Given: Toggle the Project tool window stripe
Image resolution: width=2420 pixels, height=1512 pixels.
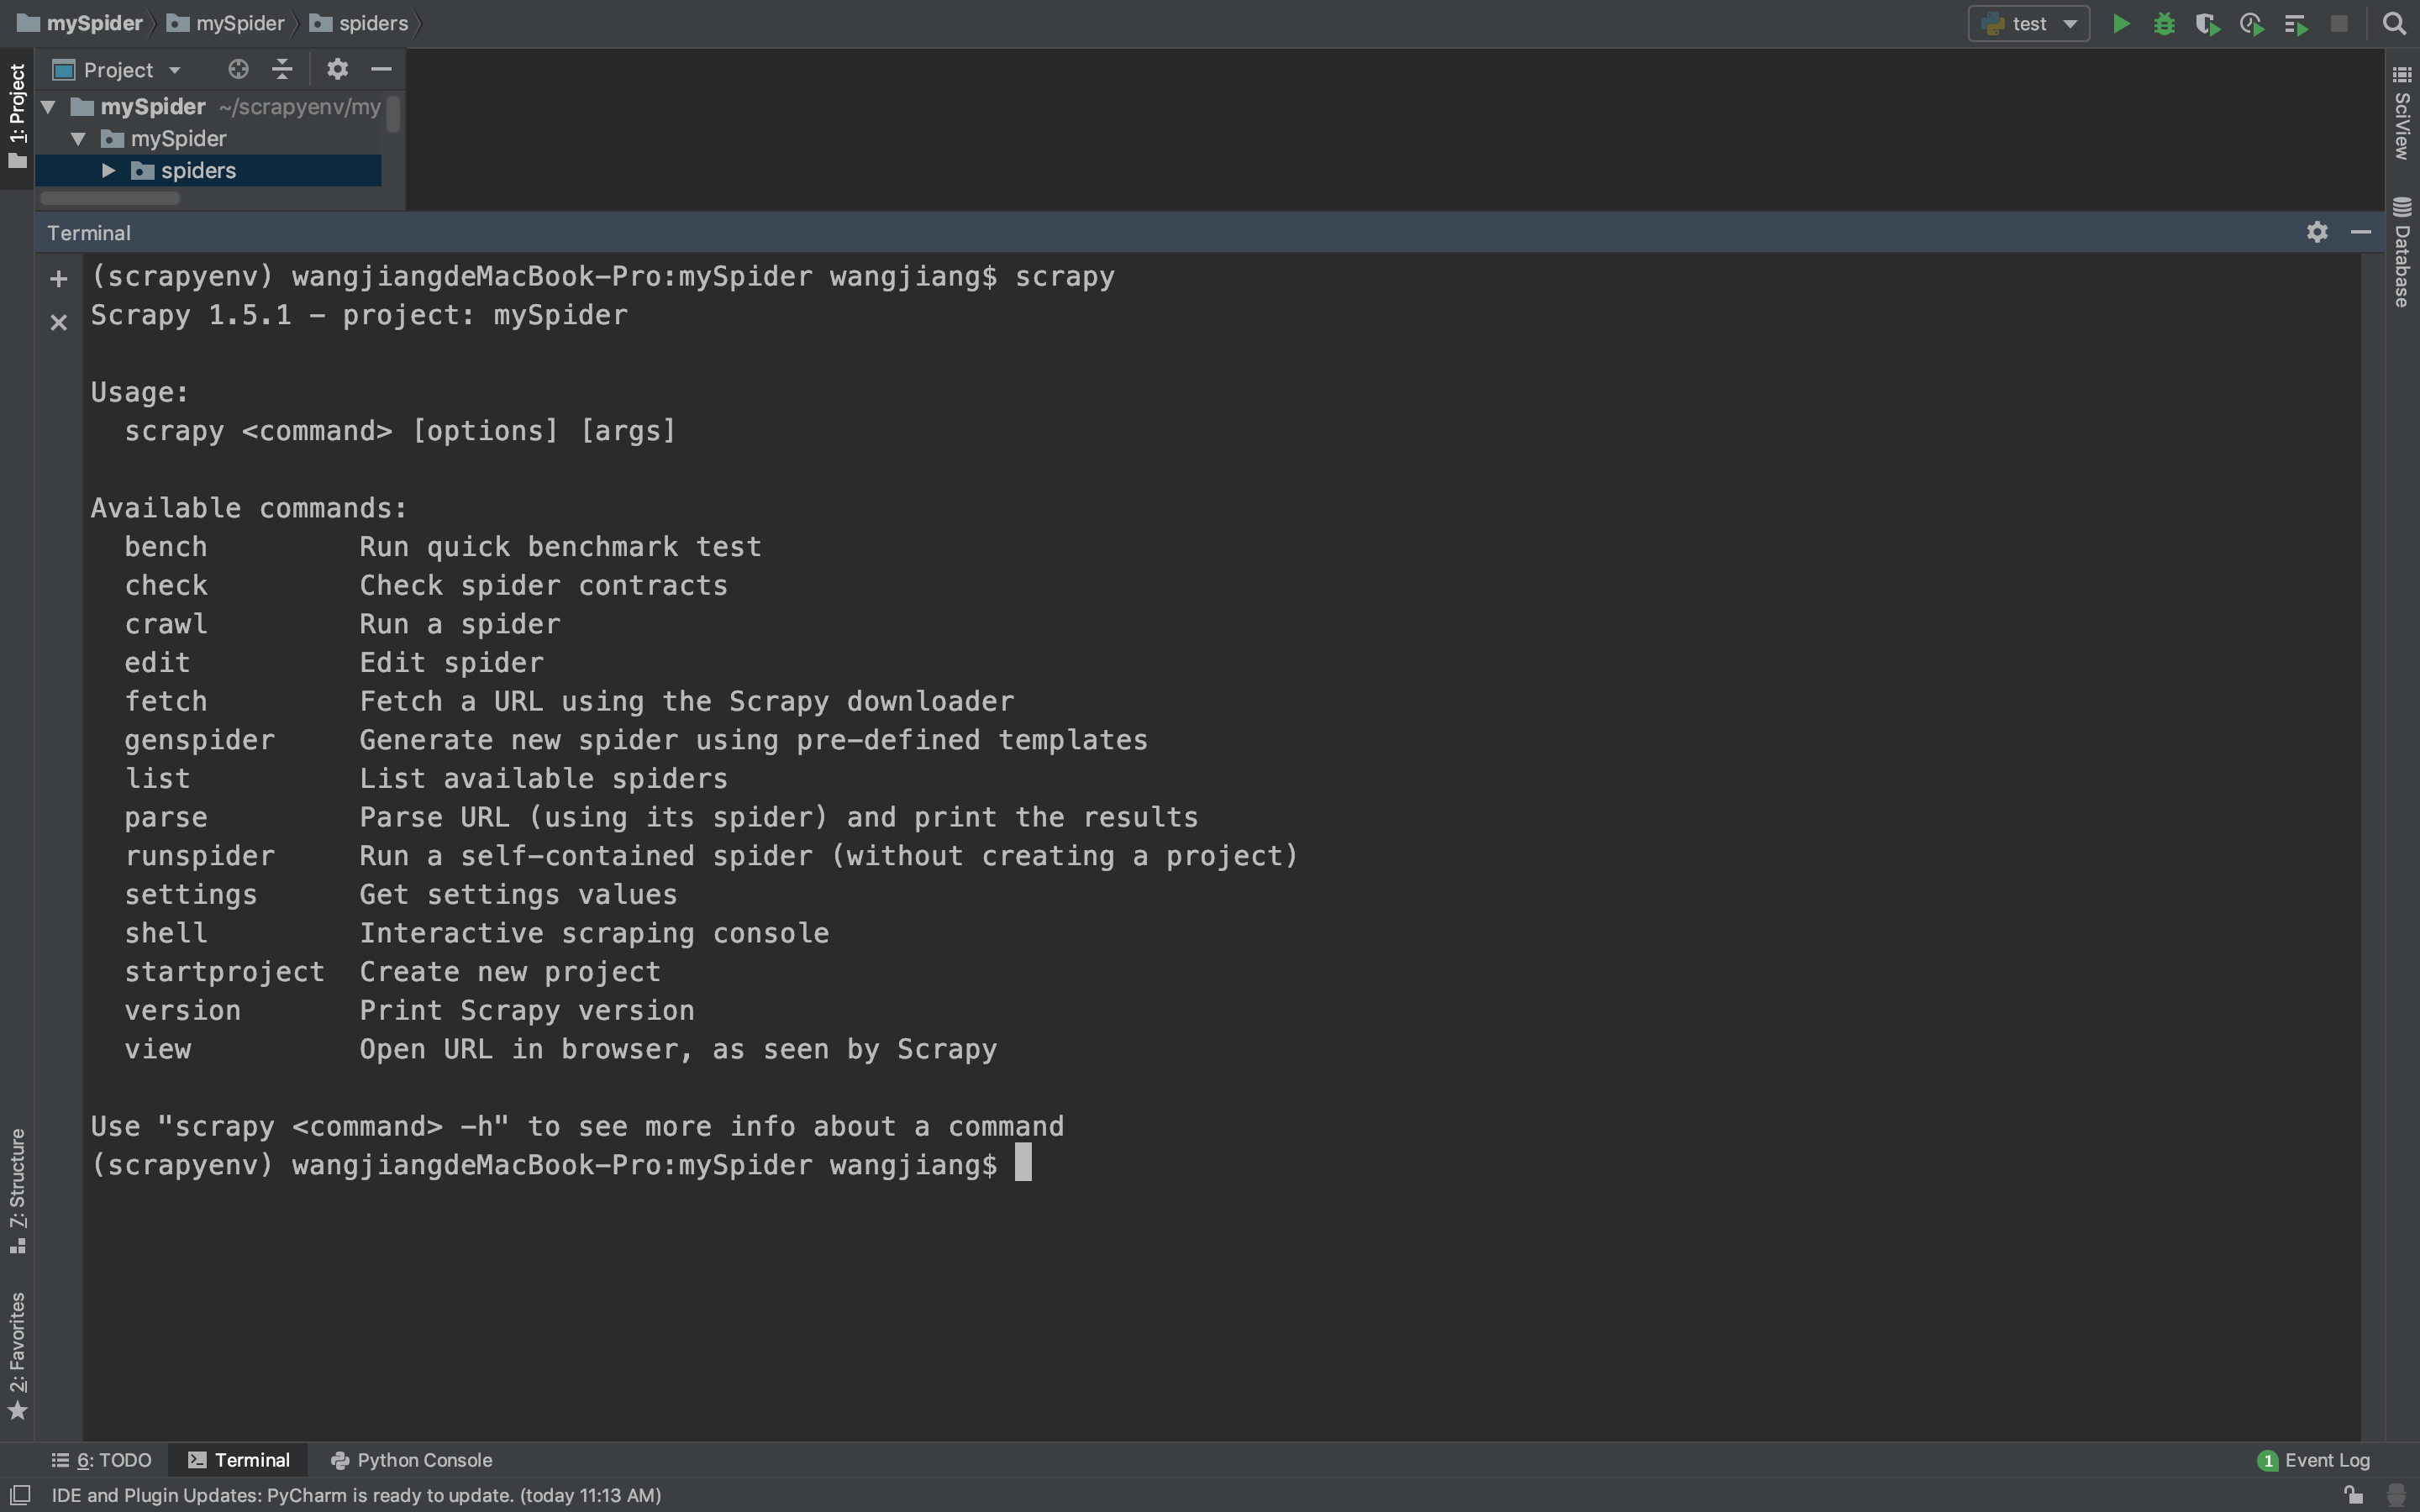Looking at the screenshot, I should tap(17, 115).
